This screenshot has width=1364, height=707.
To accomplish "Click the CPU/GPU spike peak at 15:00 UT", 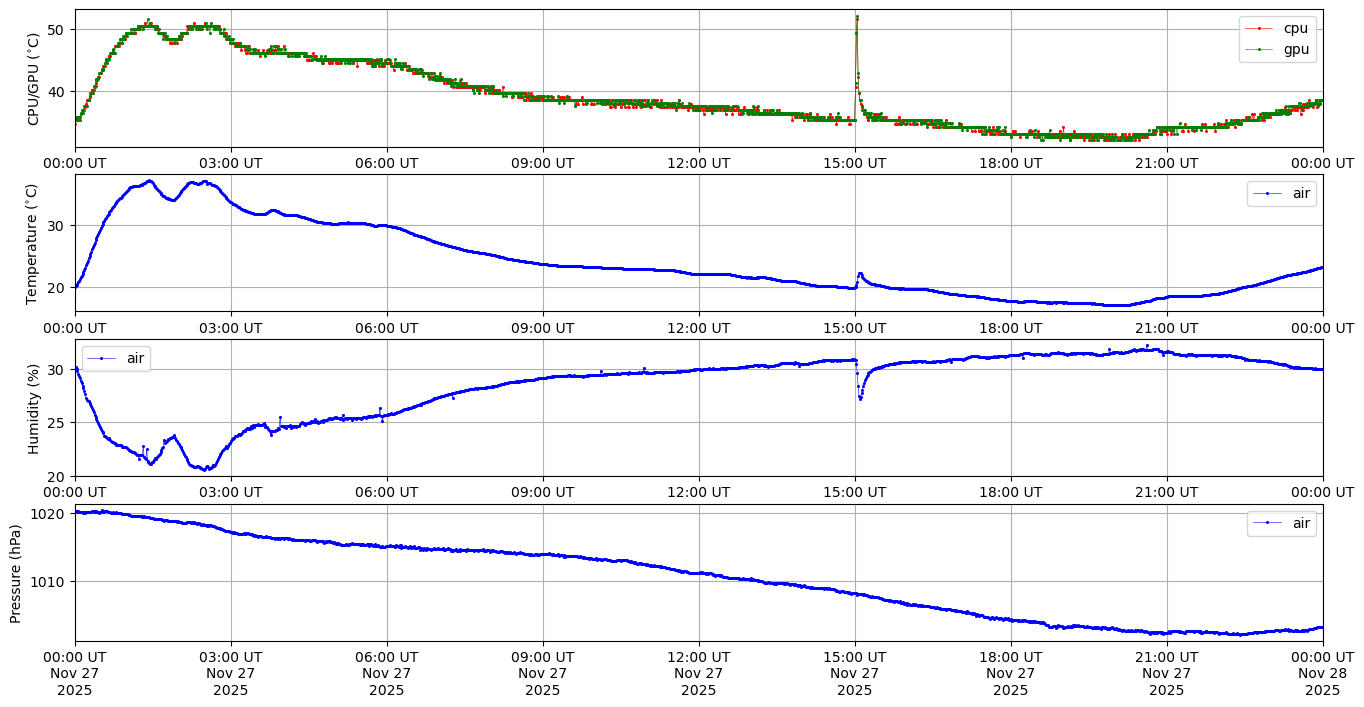I will (857, 17).
